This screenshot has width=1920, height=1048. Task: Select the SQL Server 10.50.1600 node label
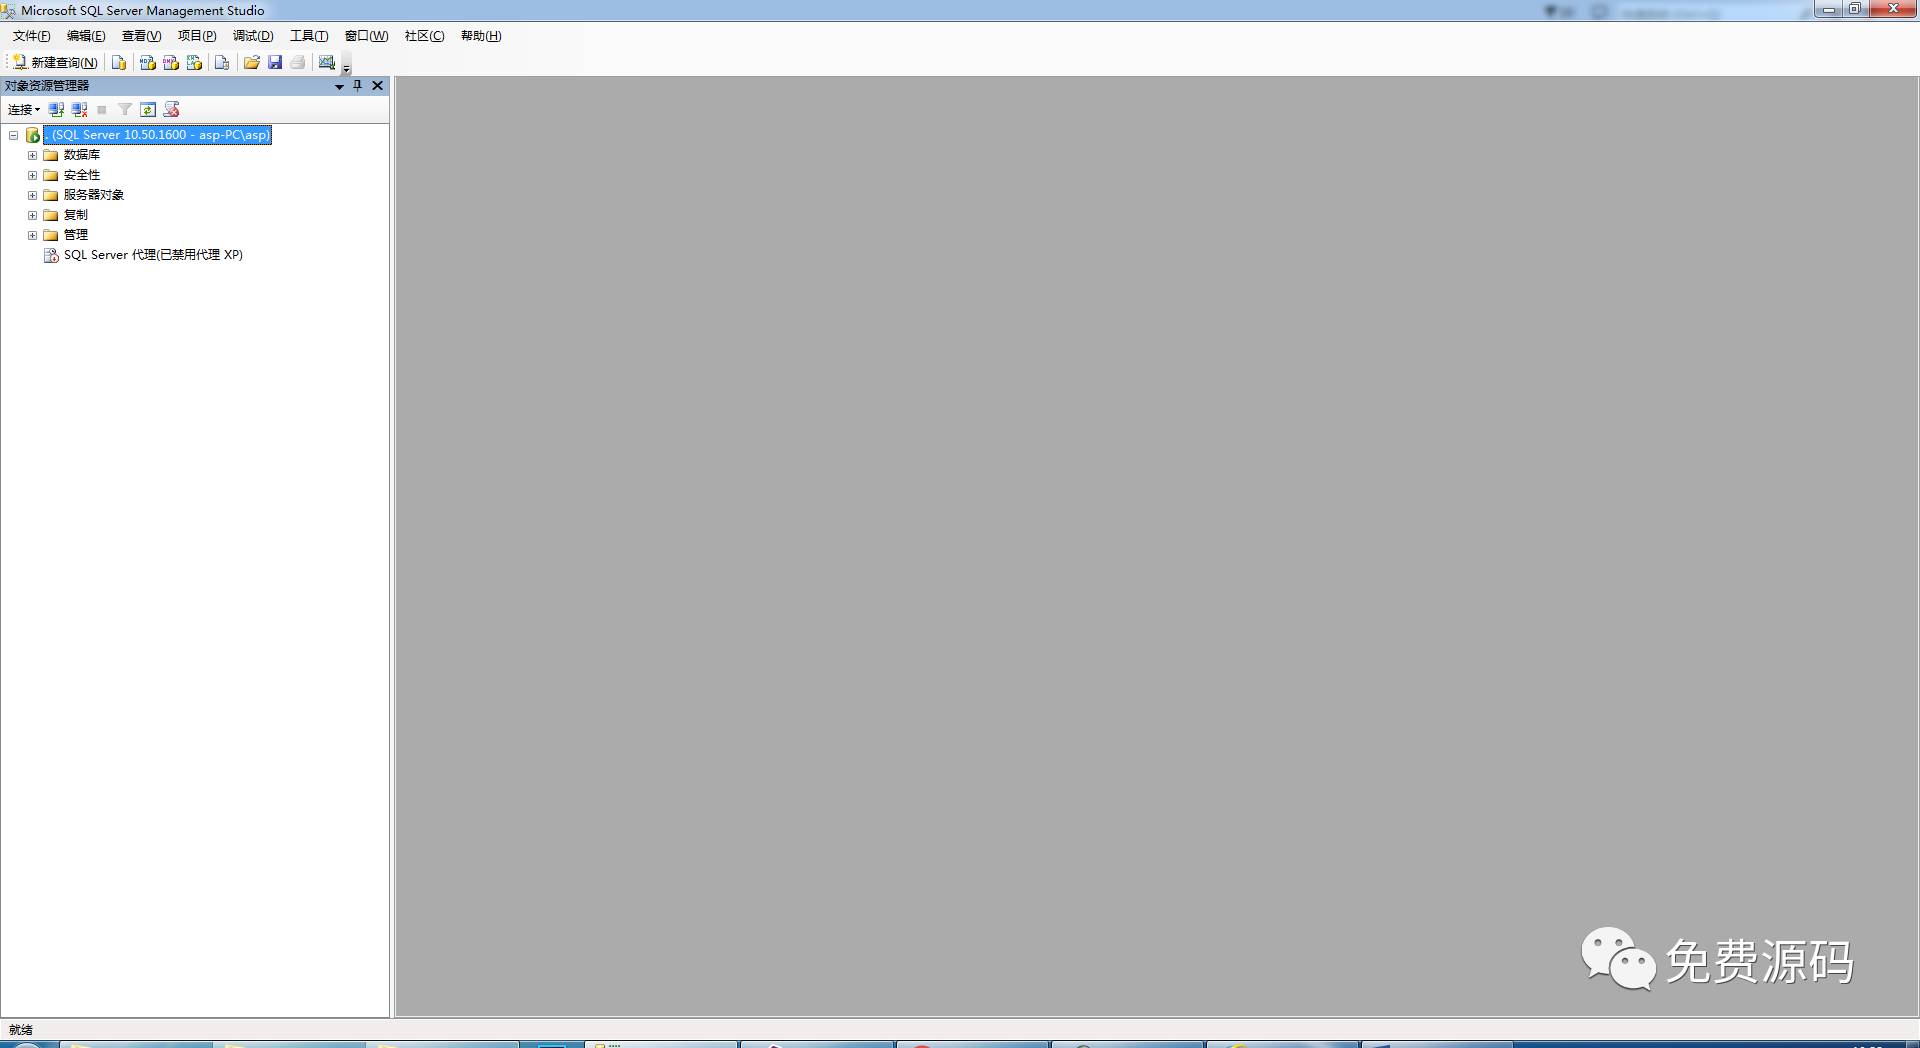pos(158,135)
